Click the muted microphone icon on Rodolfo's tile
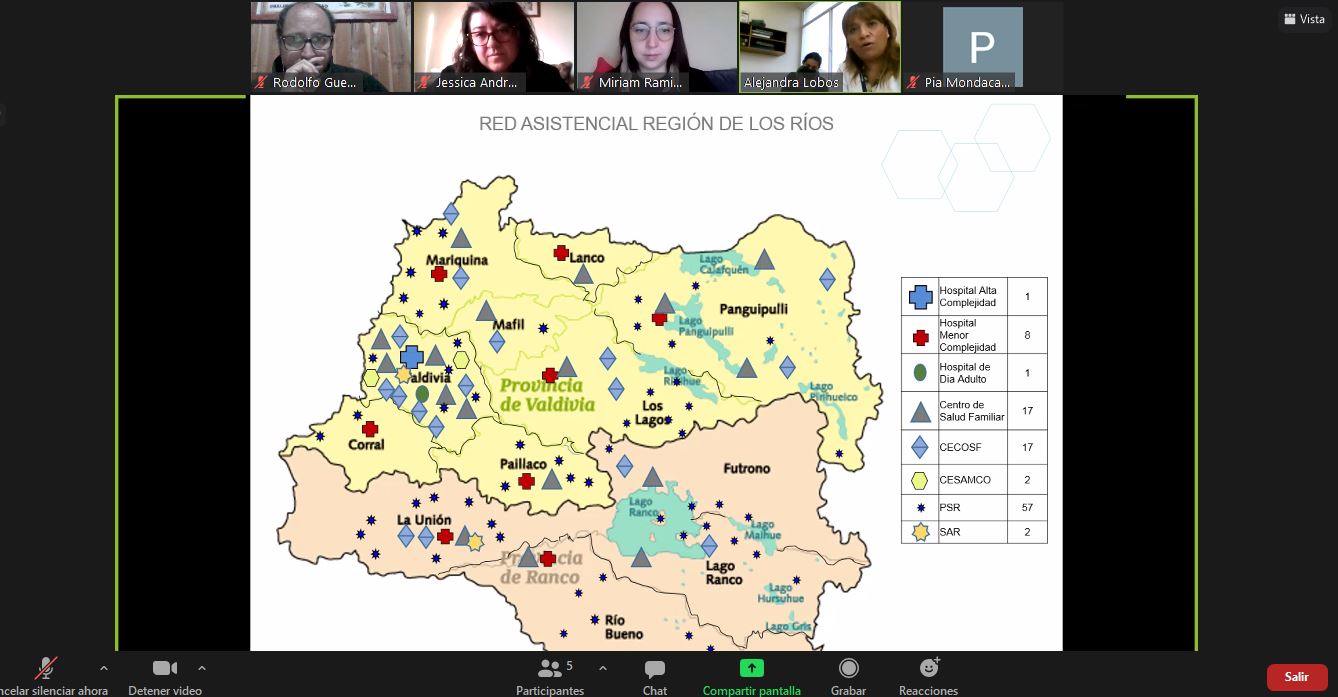The image size is (1338, 697). [x=262, y=83]
